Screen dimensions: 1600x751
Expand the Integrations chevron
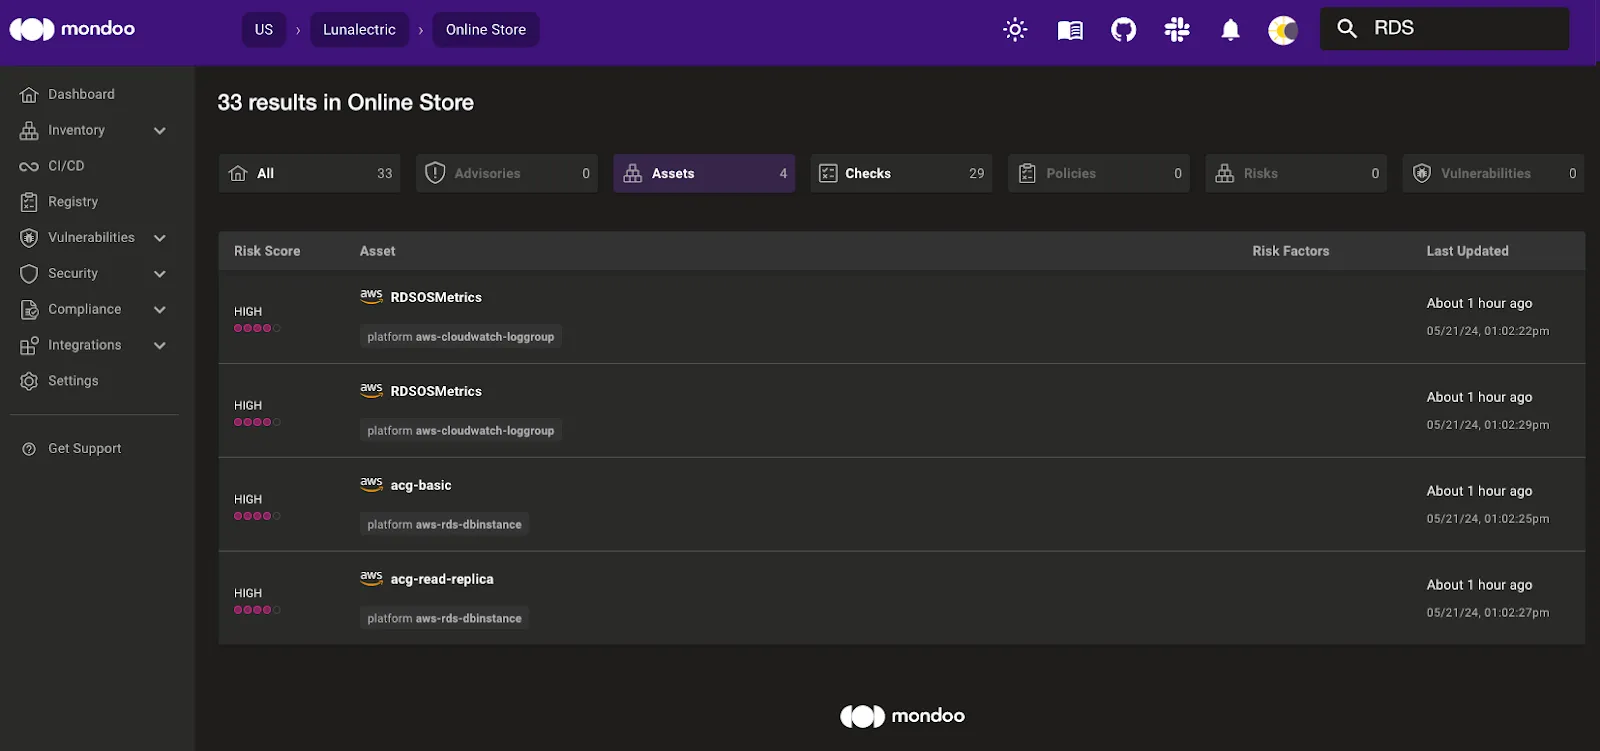(160, 346)
